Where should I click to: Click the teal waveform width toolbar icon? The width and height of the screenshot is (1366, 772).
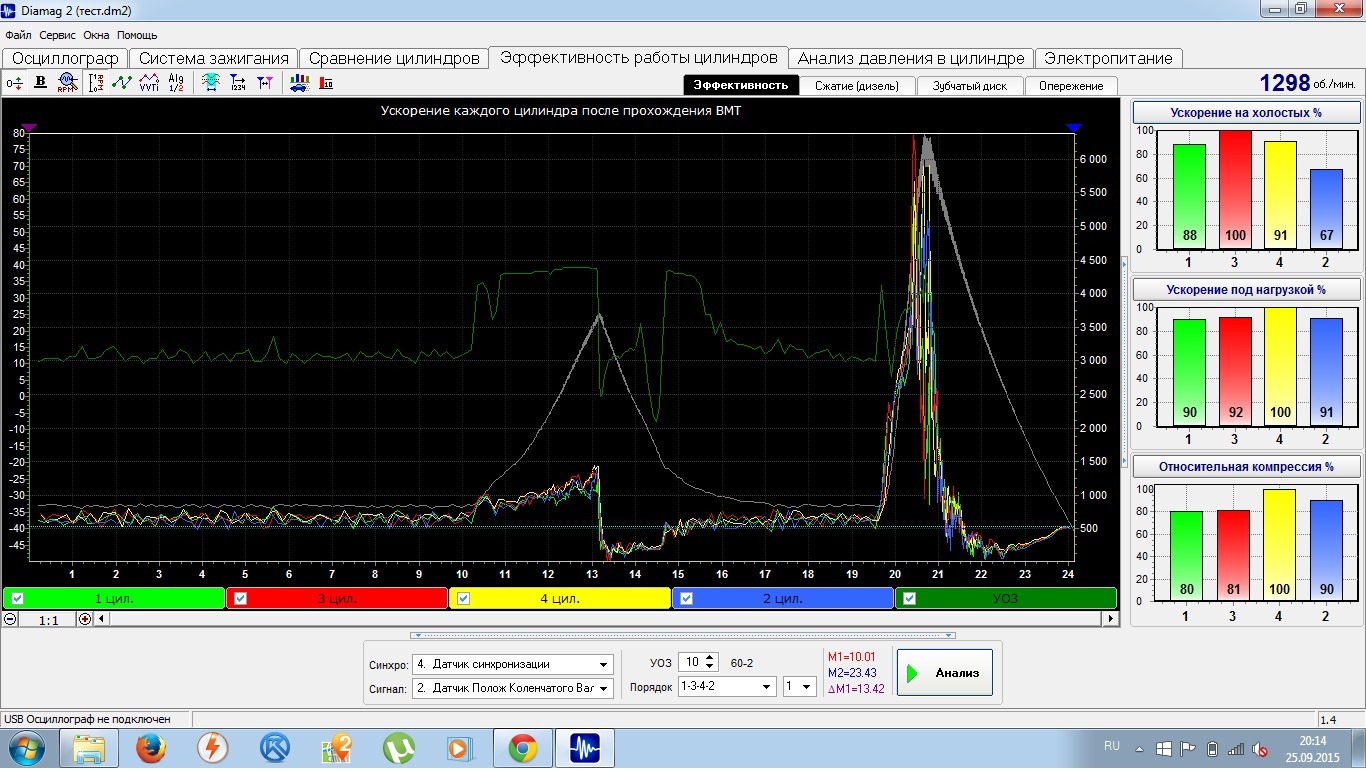pos(211,83)
